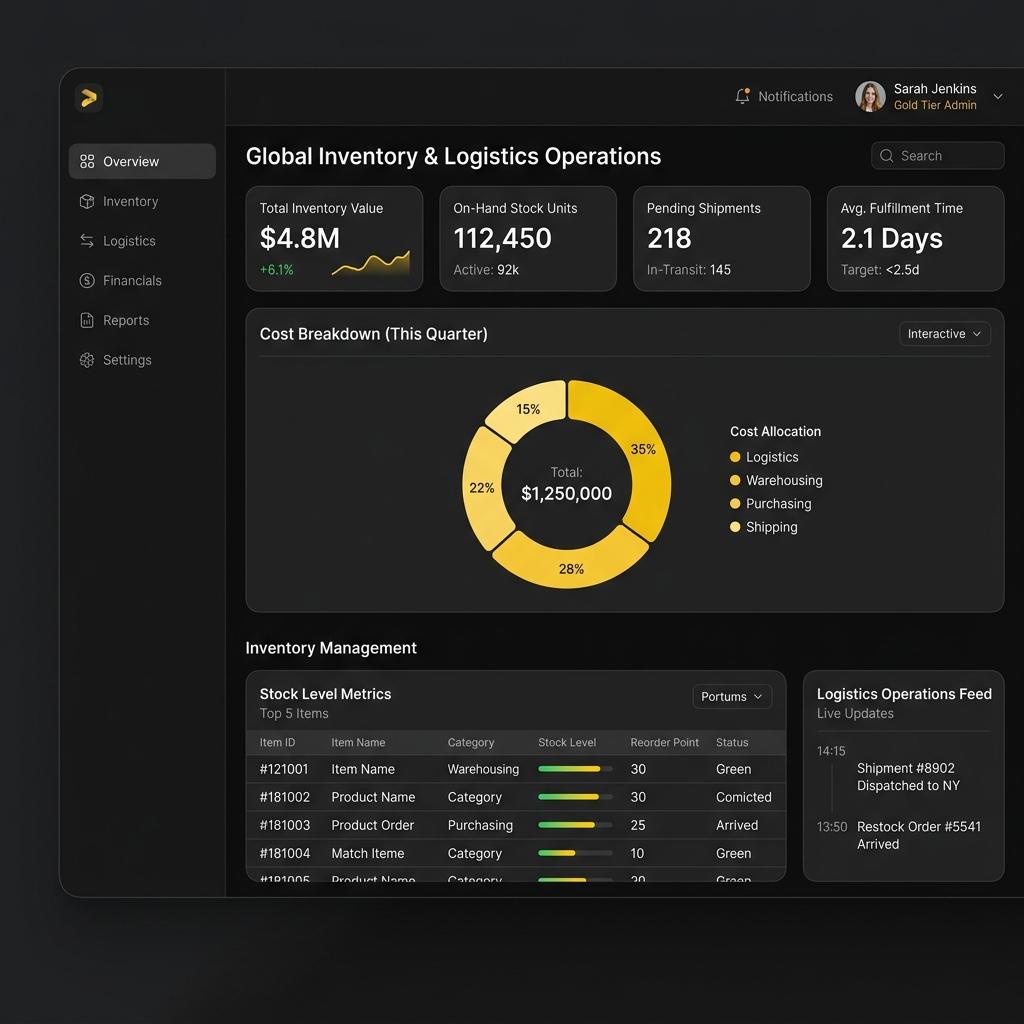Click the Match Iteme name cell
Image resolution: width=1024 pixels, height=1024 pixels.
pos(368,854)
